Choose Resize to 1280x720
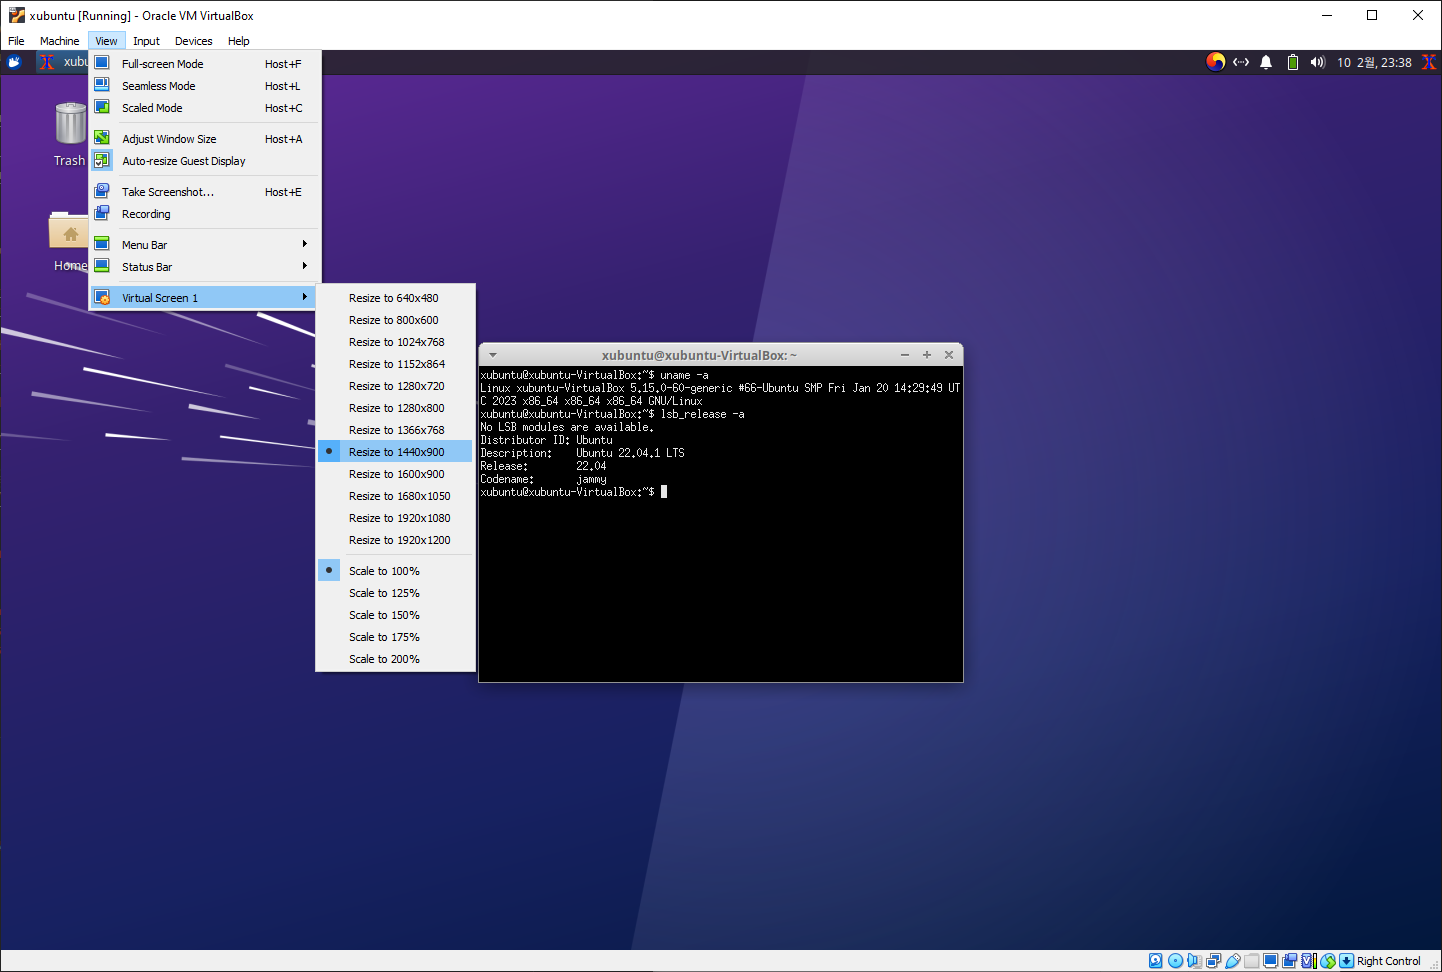 point(395,386)
